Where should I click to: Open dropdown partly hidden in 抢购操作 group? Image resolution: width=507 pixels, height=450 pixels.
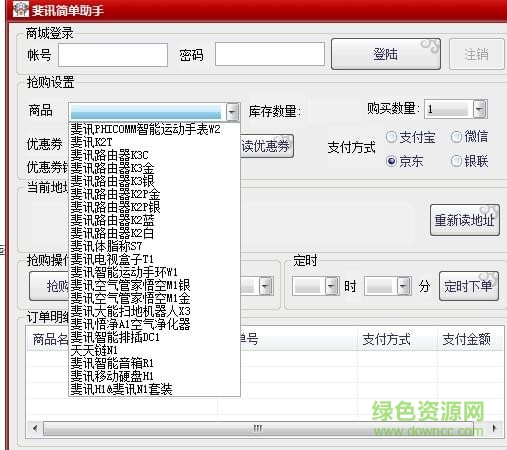(x=266, y=286)
